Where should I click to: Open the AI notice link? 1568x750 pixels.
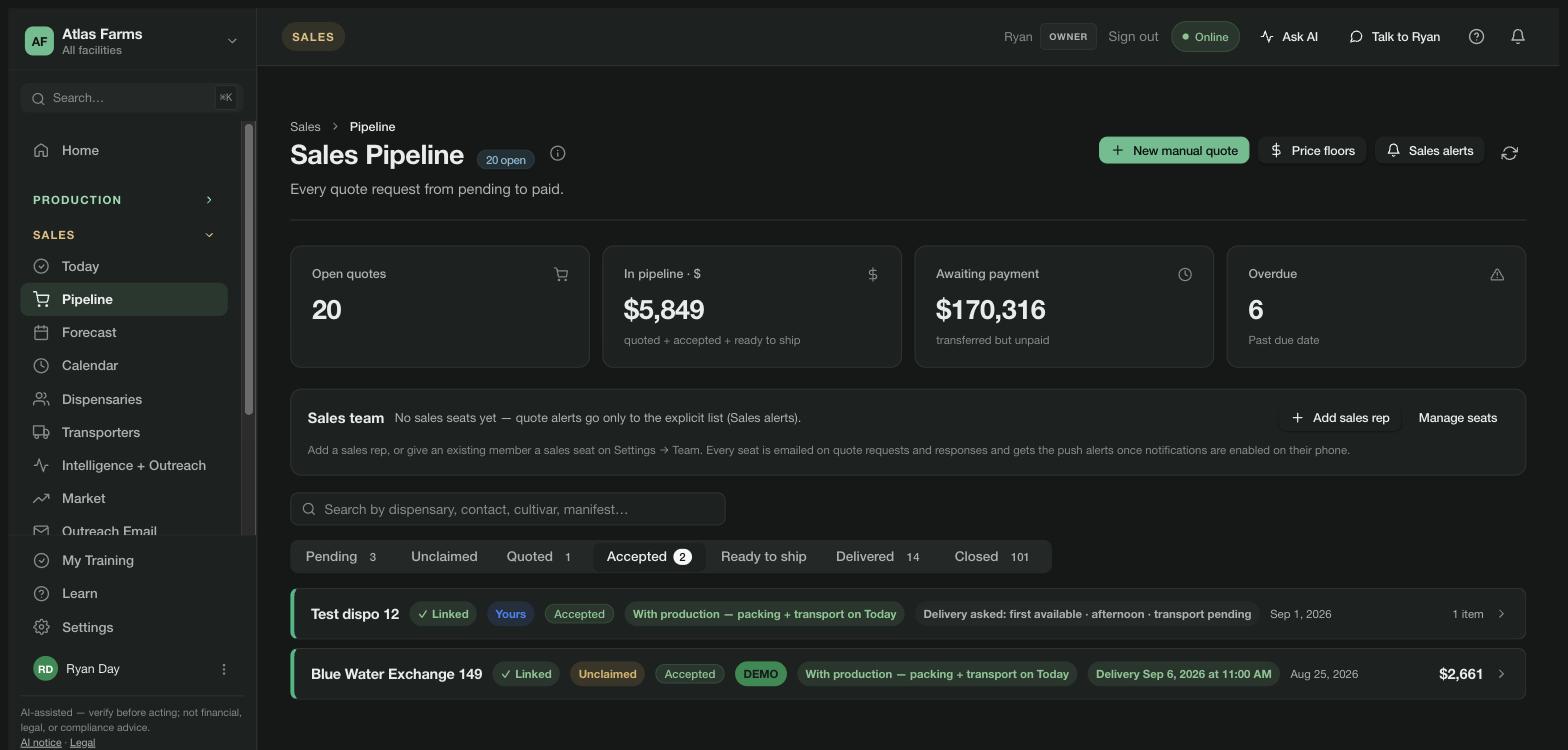(41, 742)
